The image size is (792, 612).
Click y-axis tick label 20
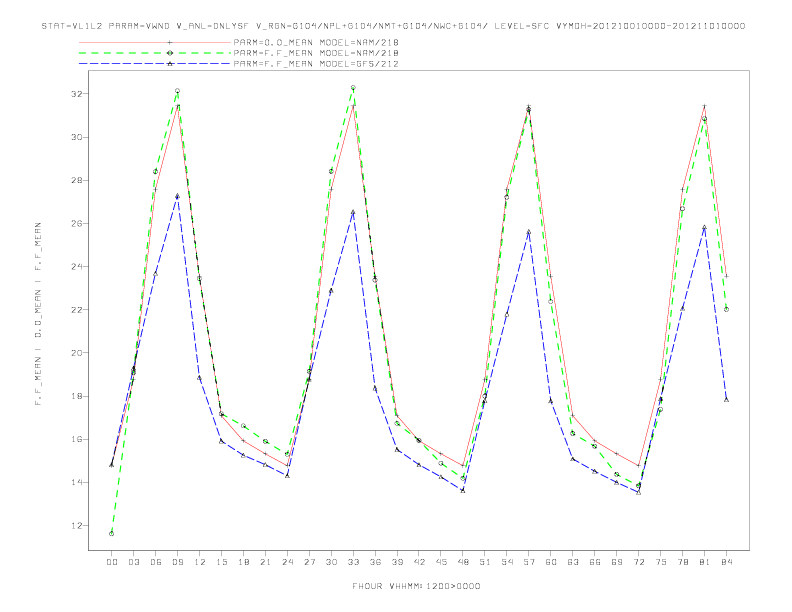77,353
